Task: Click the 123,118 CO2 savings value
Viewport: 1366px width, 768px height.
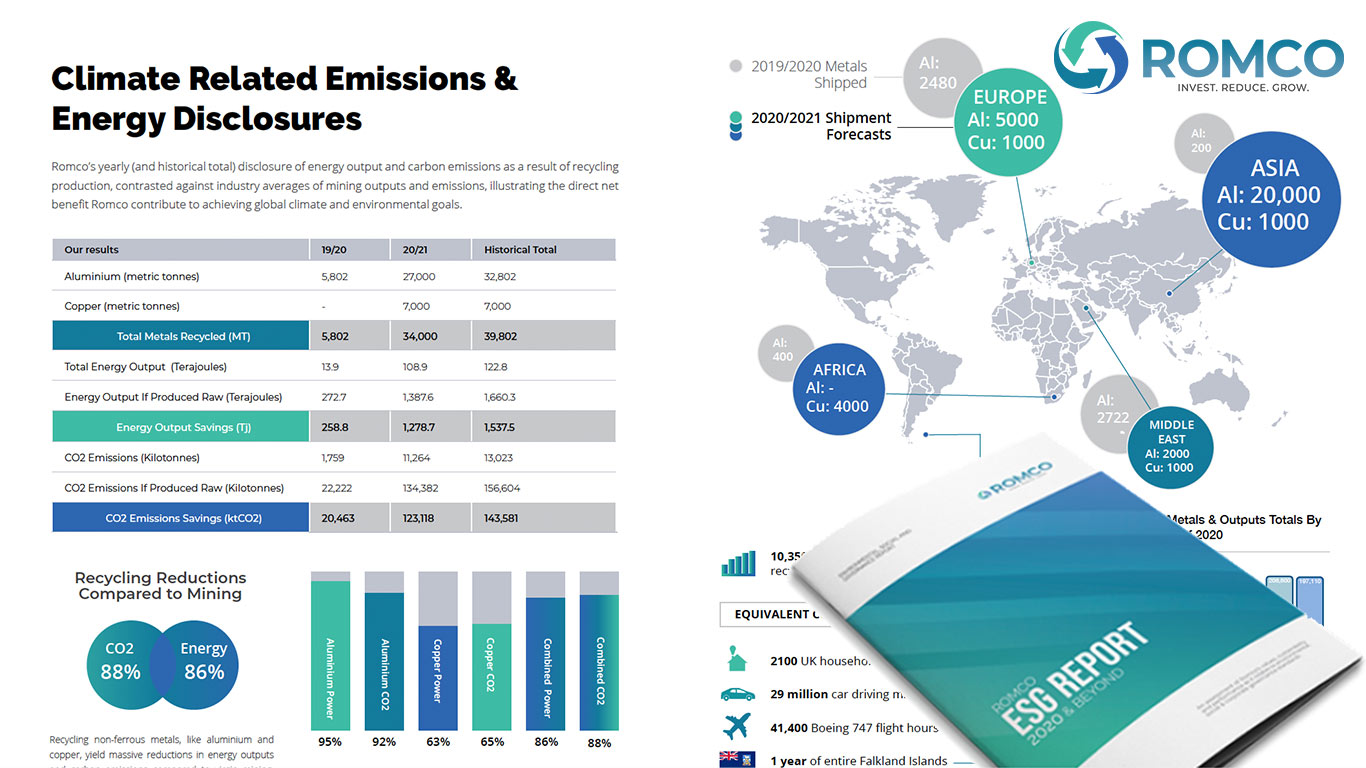Action: [x=422, y=518]
